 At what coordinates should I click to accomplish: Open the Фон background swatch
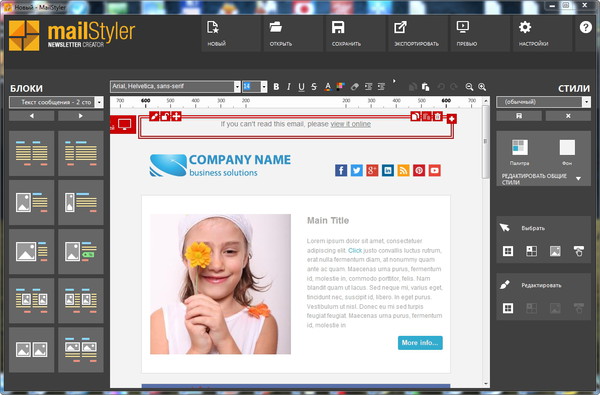pyautogui.click(x=567, y=147)
